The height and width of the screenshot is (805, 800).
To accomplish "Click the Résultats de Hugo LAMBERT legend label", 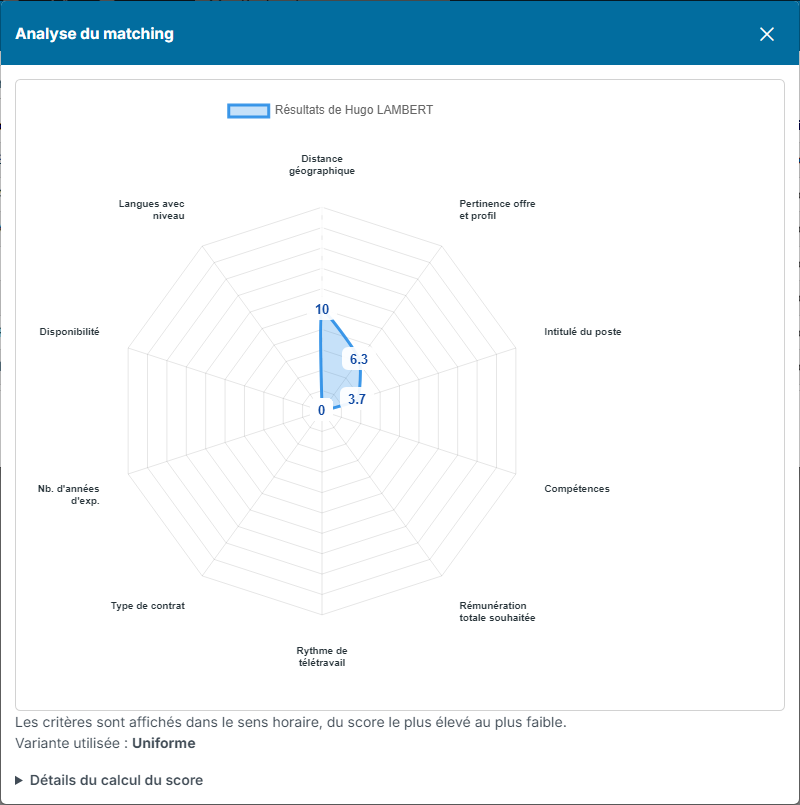I will pos(354,110).
